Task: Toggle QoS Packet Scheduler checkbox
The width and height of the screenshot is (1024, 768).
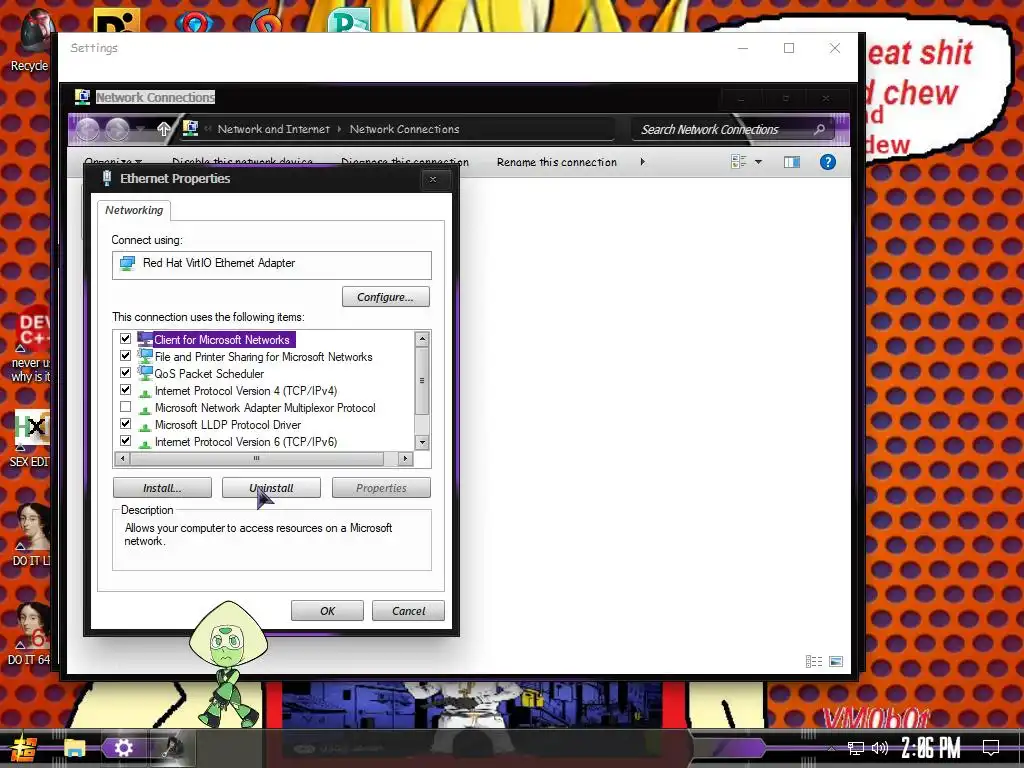Action: [x=125, y=373]
